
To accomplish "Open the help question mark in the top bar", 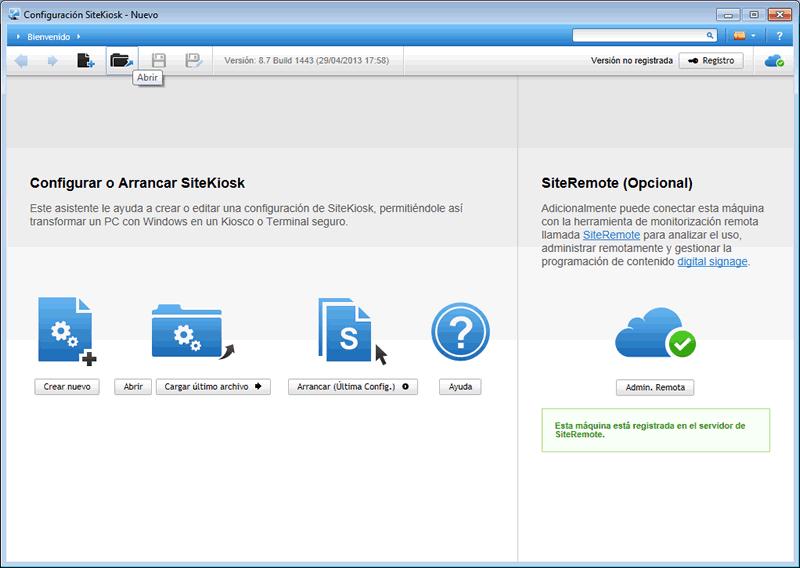I will click(x=779, y=36).
